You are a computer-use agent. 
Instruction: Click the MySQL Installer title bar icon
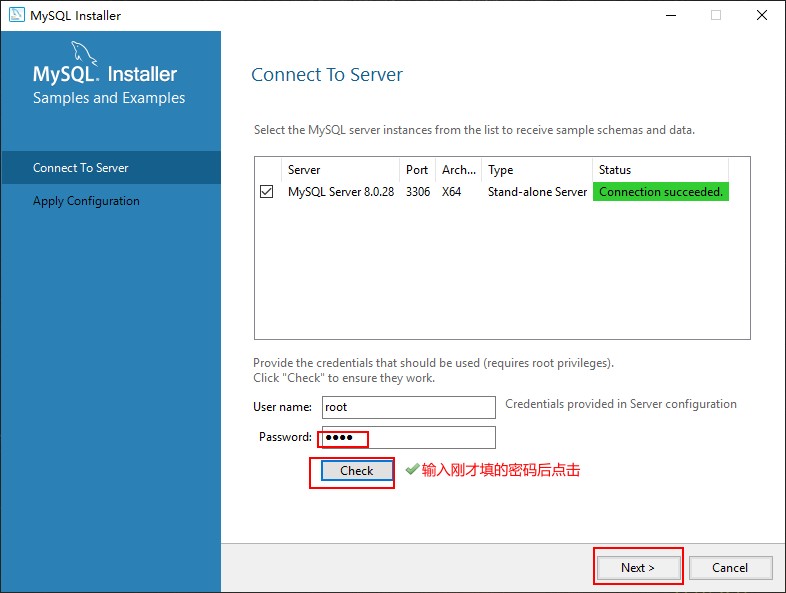pyautogui.click(x=17, y=15)
